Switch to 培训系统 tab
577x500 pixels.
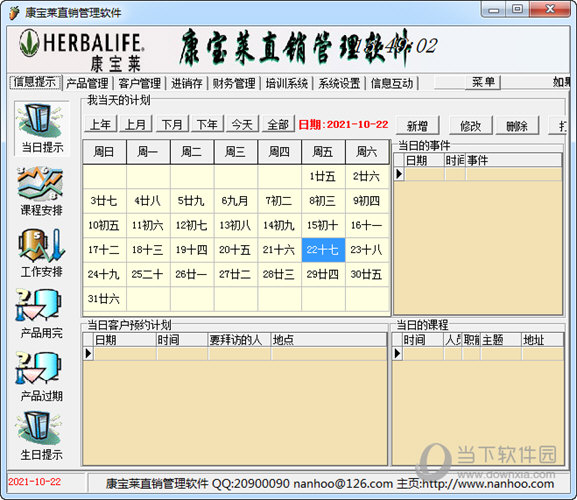286,84
